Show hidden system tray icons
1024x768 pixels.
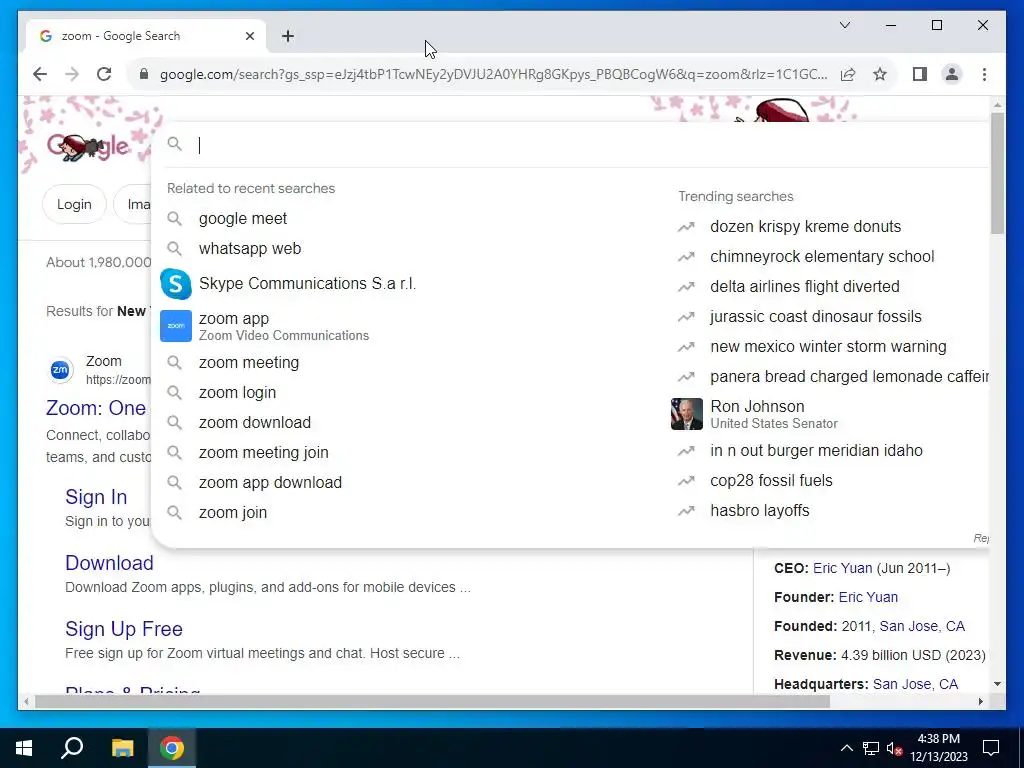846,748
